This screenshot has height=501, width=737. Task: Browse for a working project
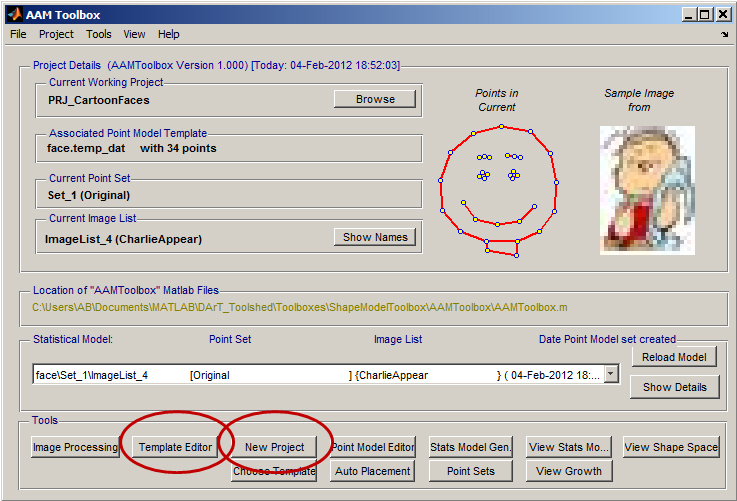tap(375, 99)
